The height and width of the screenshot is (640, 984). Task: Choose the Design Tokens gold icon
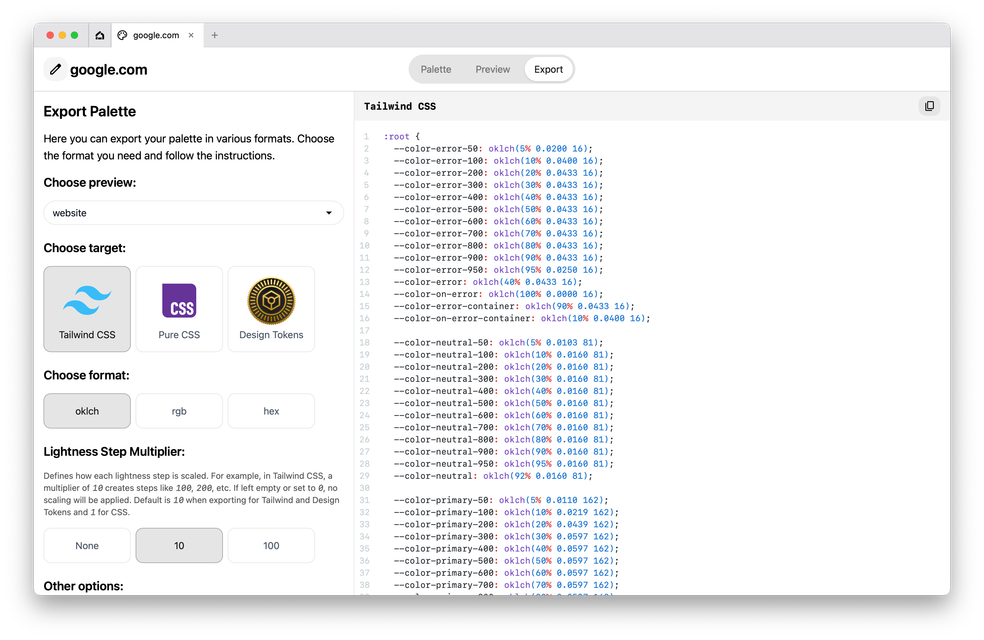(x=271, y=300)
